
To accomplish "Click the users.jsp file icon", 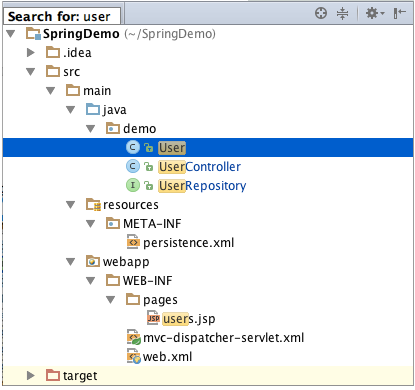I will point(153,318).
